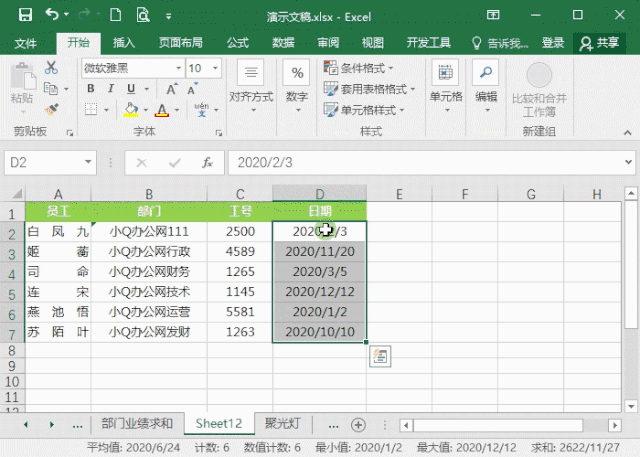The width and height of the screenshot is (640, 457).
Task: Apply yellow fill color bucket
Action: tap(131, 110)
